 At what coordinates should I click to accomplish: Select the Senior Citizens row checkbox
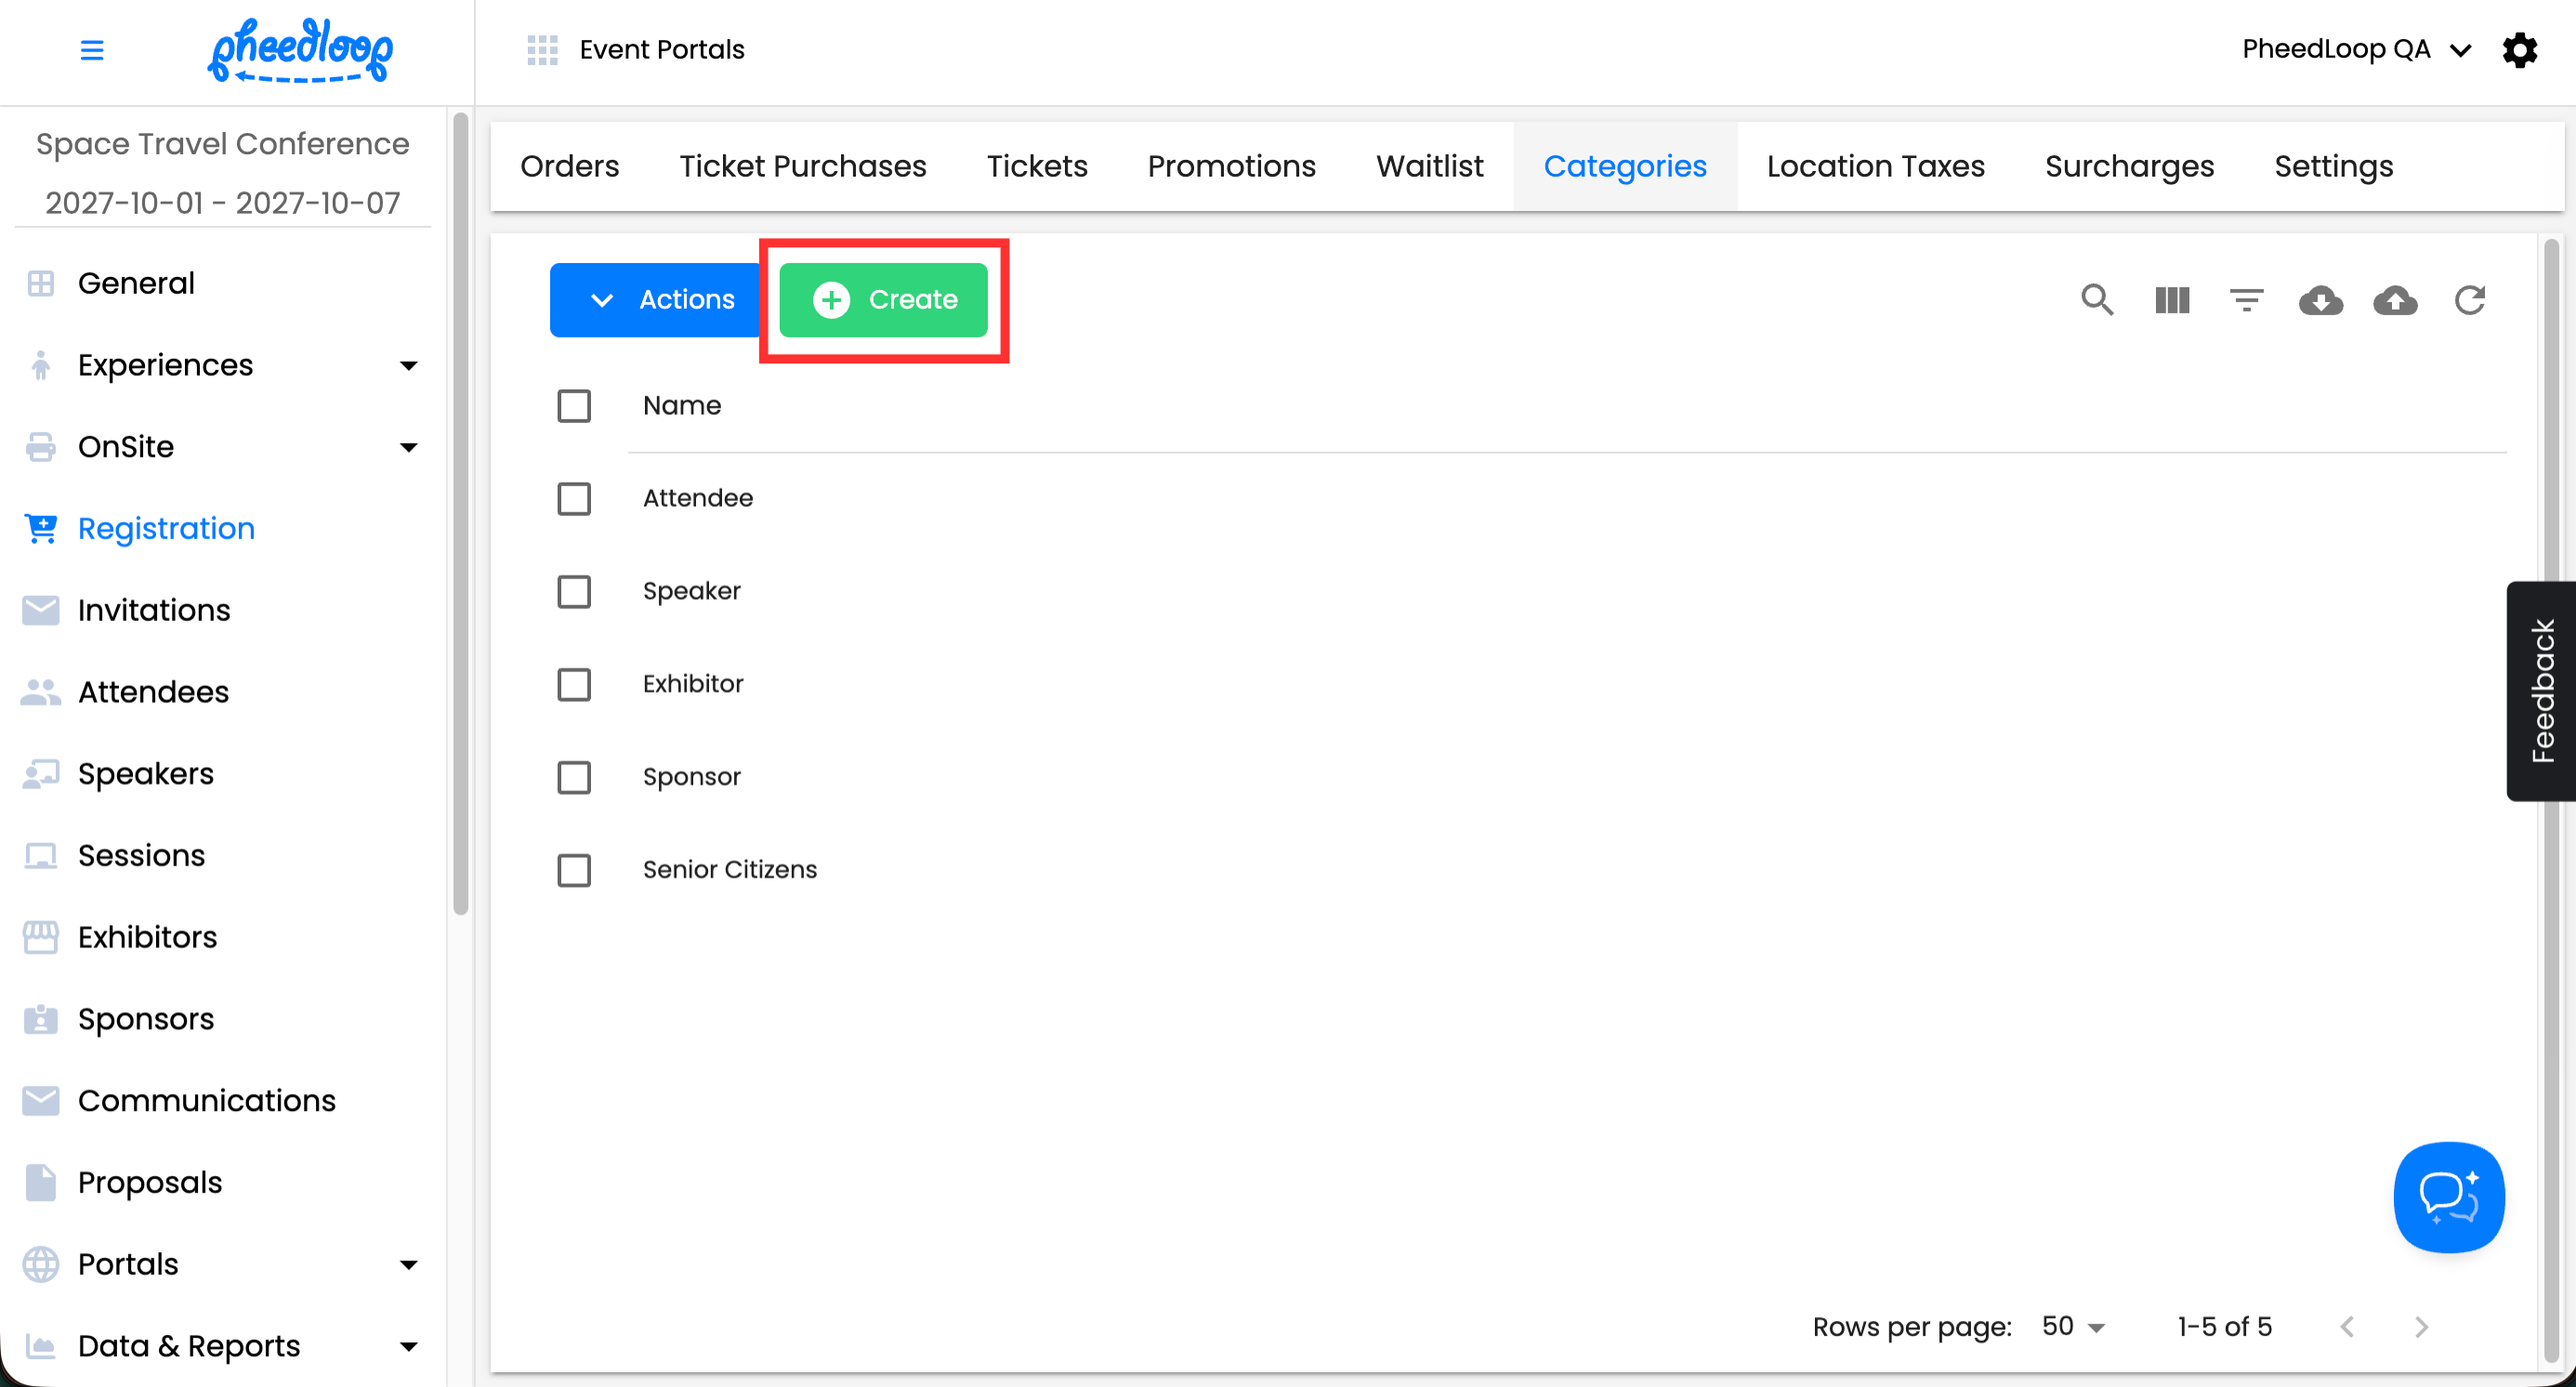pyautogui.click(x=574, y=870)
